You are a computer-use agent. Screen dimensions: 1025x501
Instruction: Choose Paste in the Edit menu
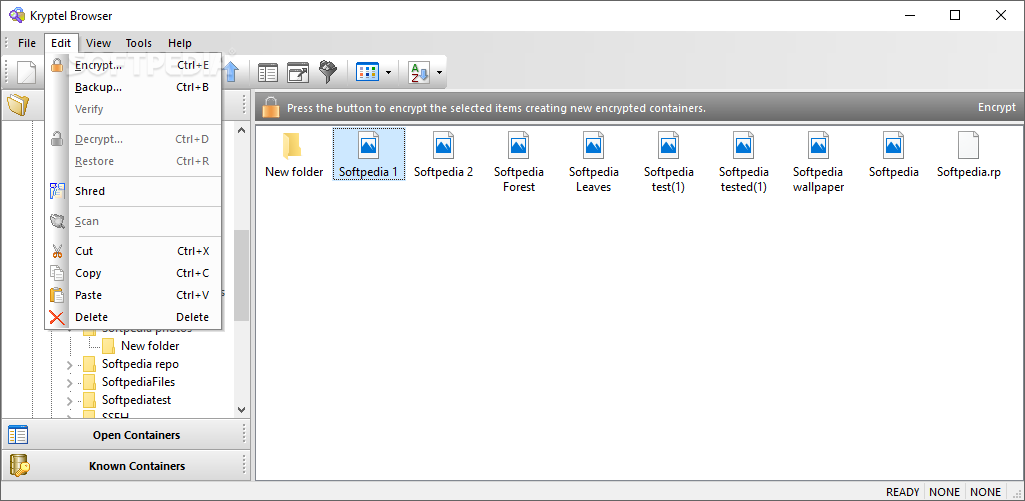(x=133, y=295)
